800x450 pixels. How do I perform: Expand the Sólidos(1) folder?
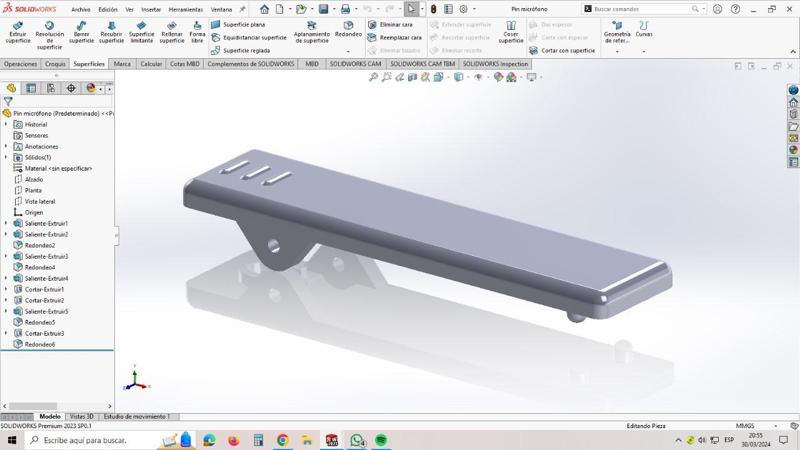point(6,158)
